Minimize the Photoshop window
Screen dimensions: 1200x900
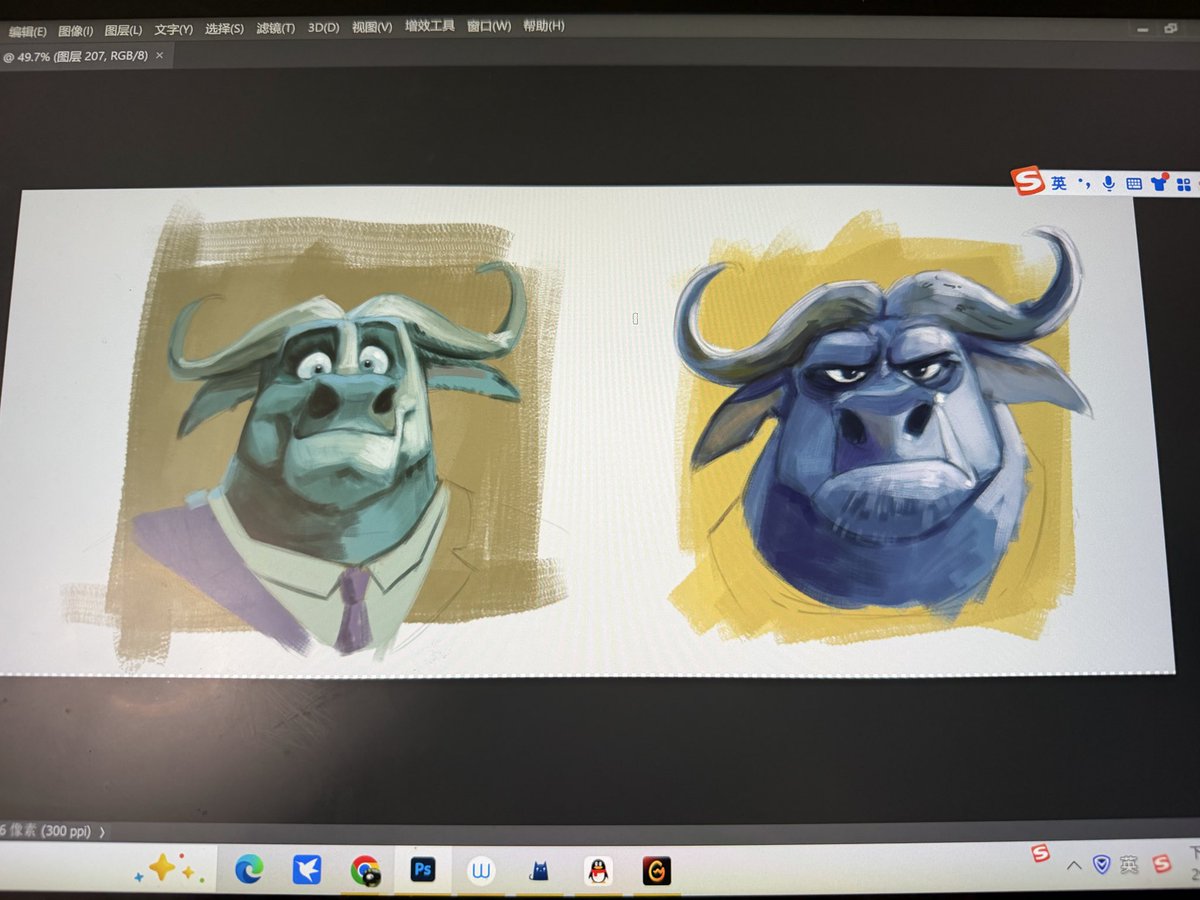point(1141,31)
